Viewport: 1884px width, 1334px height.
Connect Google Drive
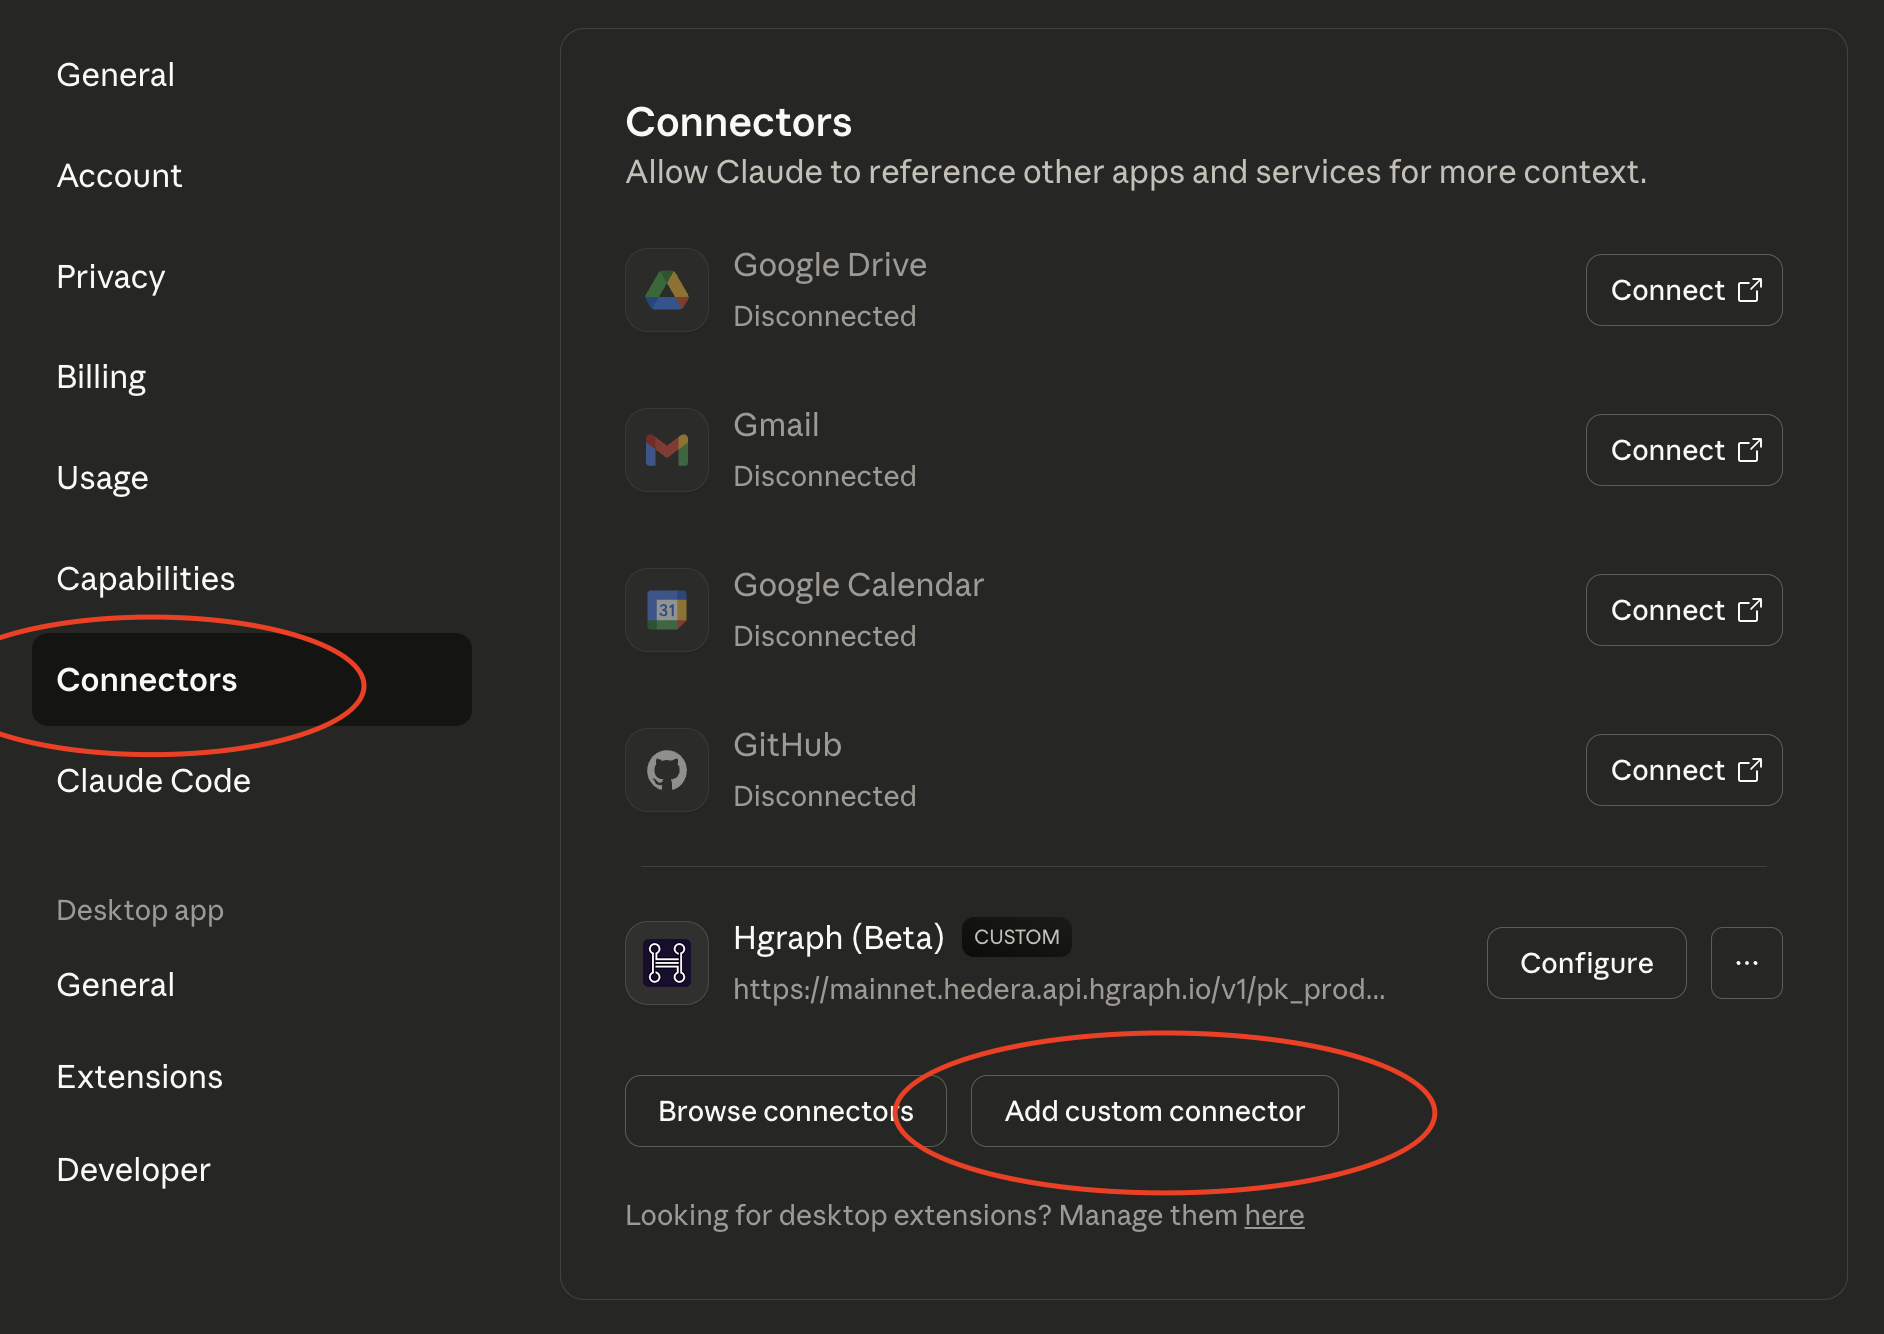pos(1683,290)
